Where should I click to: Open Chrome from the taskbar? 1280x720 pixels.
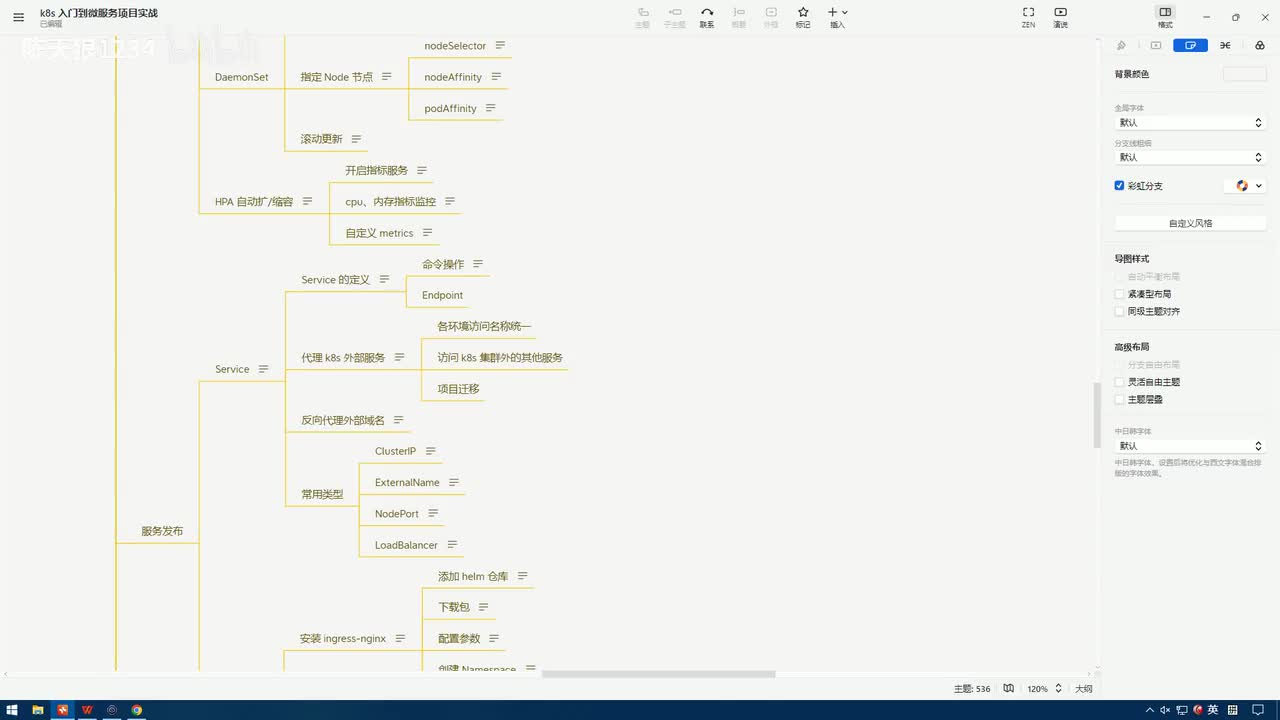137,710
